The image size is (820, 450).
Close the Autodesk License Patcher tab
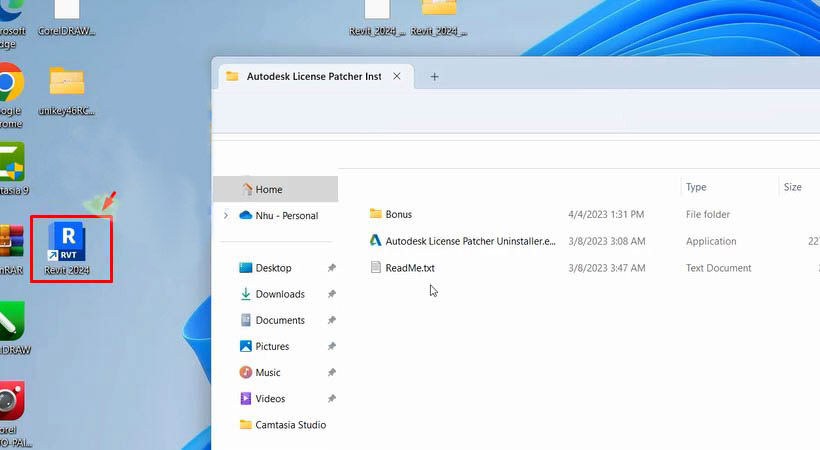click(x=397, y=76)
